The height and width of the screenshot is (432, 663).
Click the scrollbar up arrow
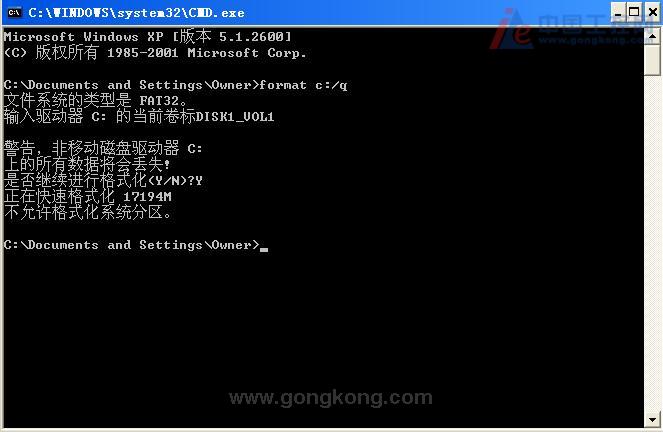point(652,36)
